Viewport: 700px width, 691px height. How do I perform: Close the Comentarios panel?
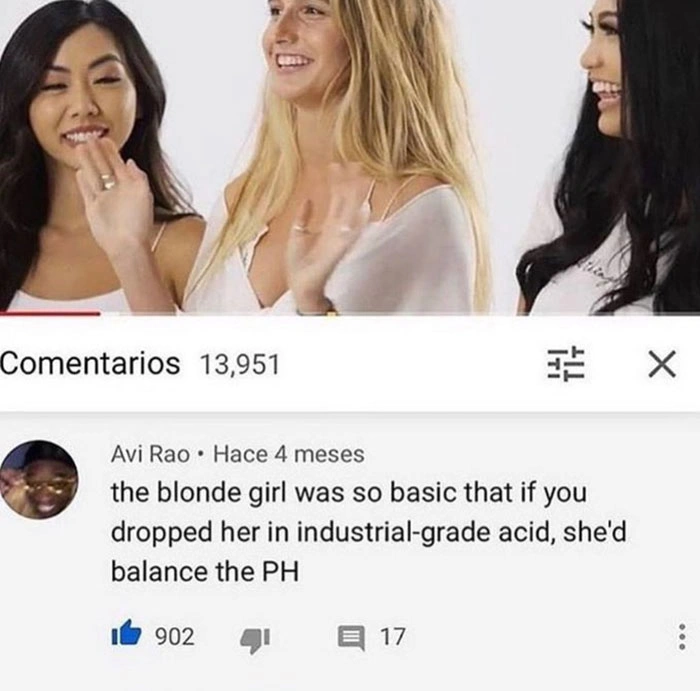click(662, 364)
